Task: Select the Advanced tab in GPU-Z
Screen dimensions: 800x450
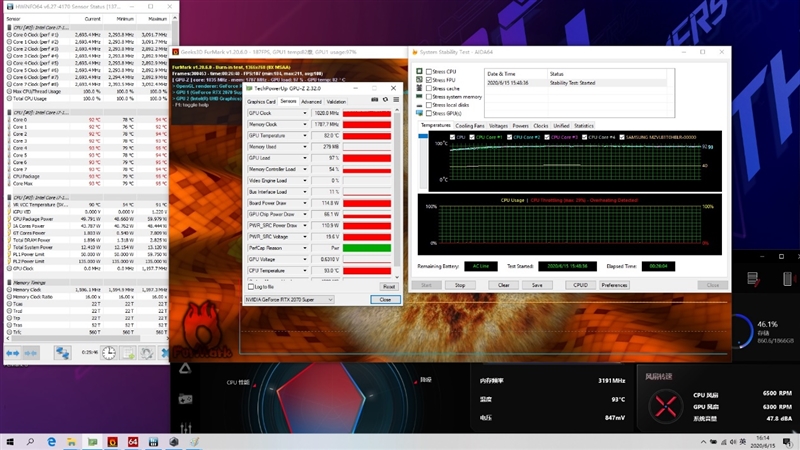Action: tap(312, 102)
